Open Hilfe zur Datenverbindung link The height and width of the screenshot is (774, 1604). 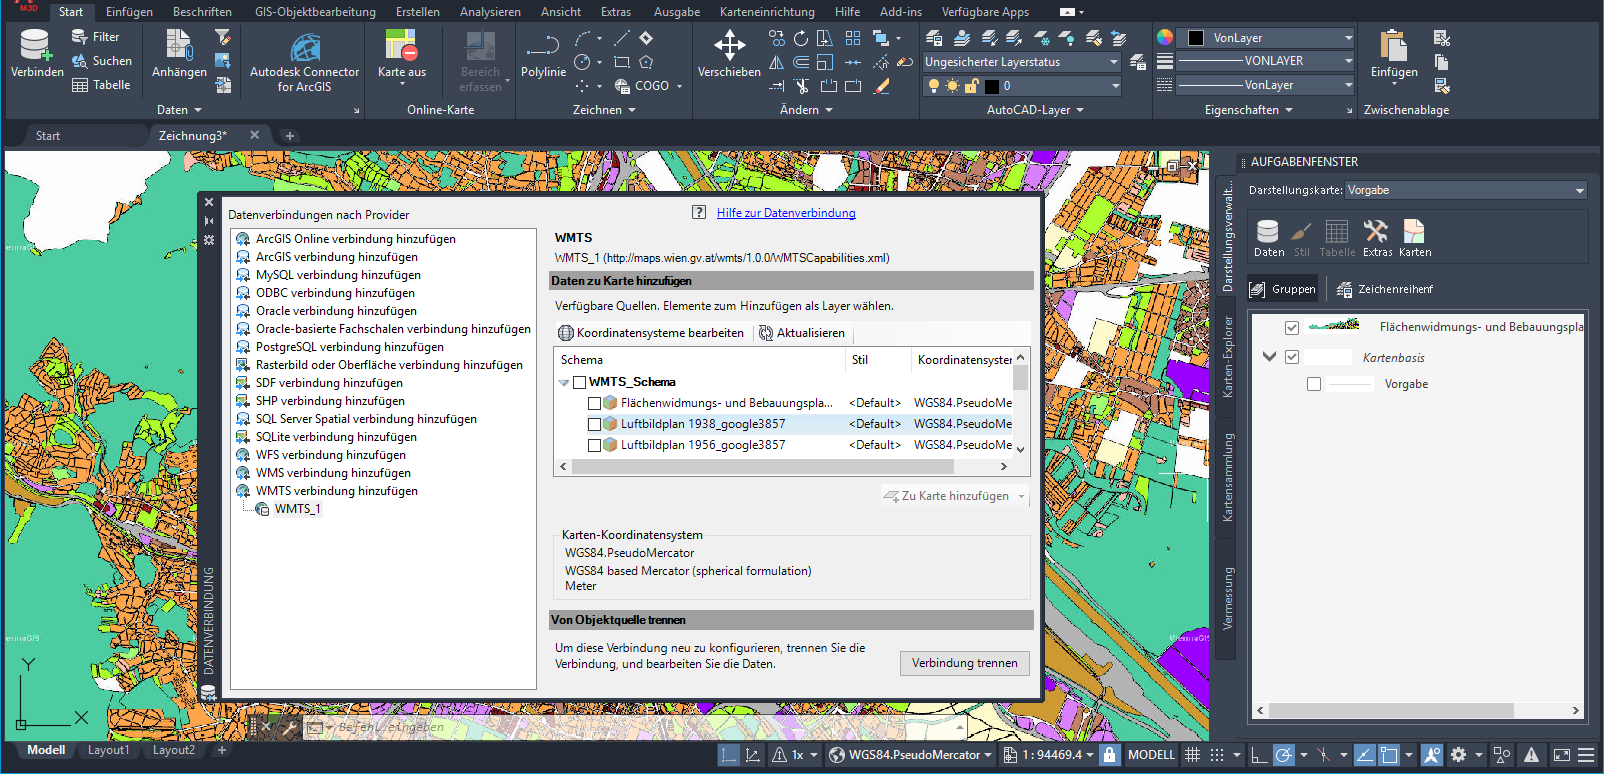786,213
